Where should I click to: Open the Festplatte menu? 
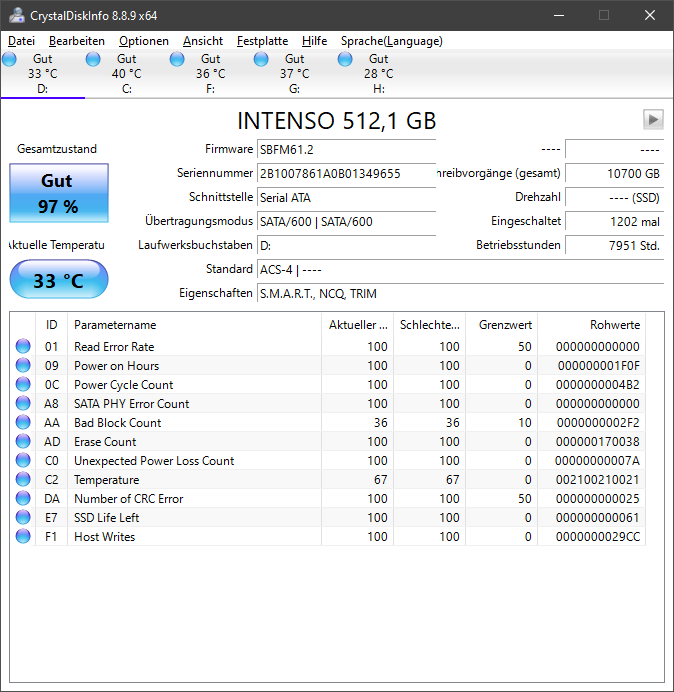262,41
